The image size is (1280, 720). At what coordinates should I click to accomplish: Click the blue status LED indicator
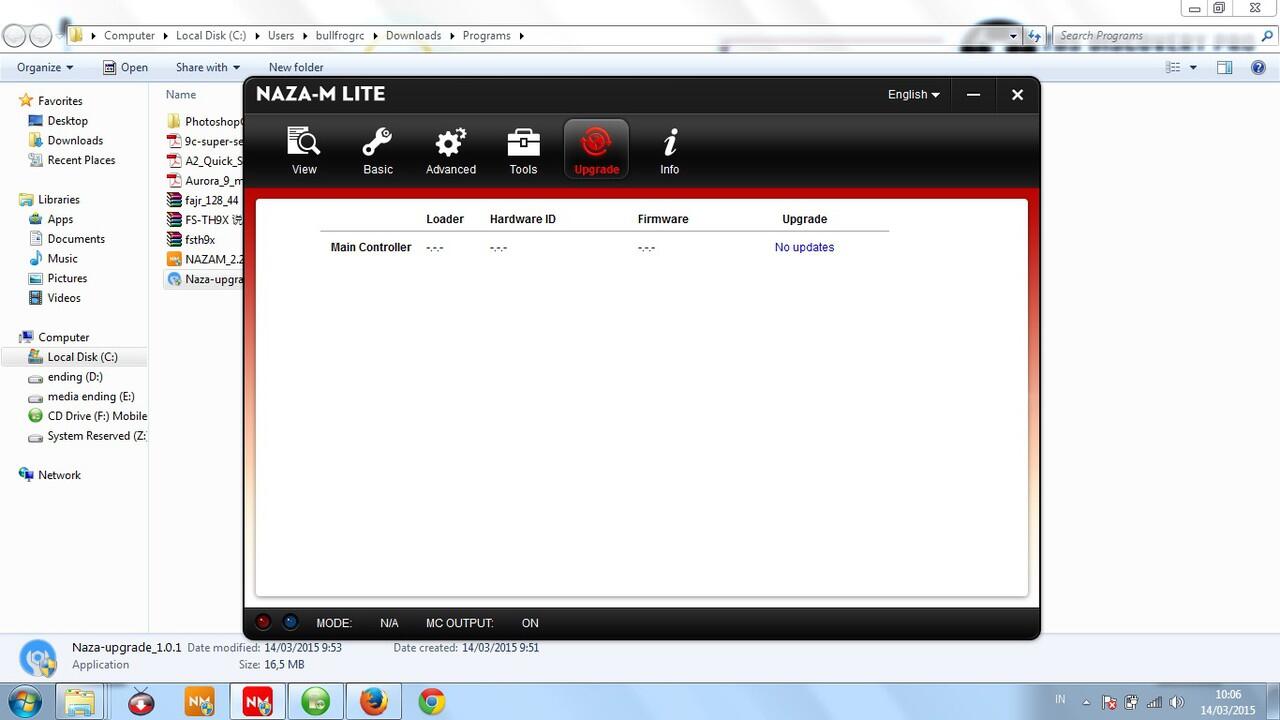point(290,622)
